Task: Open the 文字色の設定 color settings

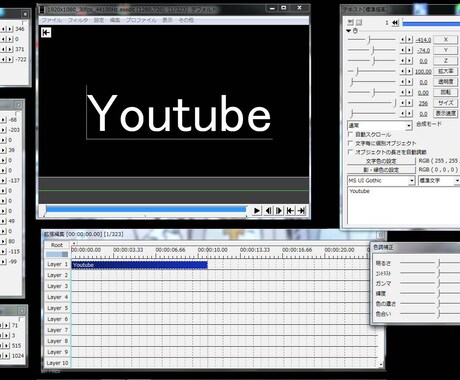Action: [x=381, y=161]
